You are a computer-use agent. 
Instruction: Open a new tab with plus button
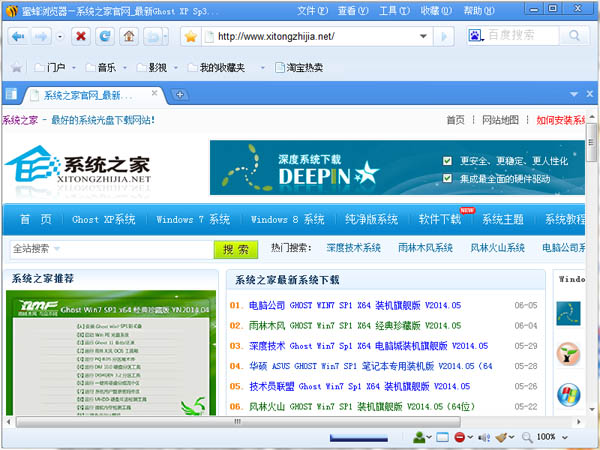(x=180, y=95)
